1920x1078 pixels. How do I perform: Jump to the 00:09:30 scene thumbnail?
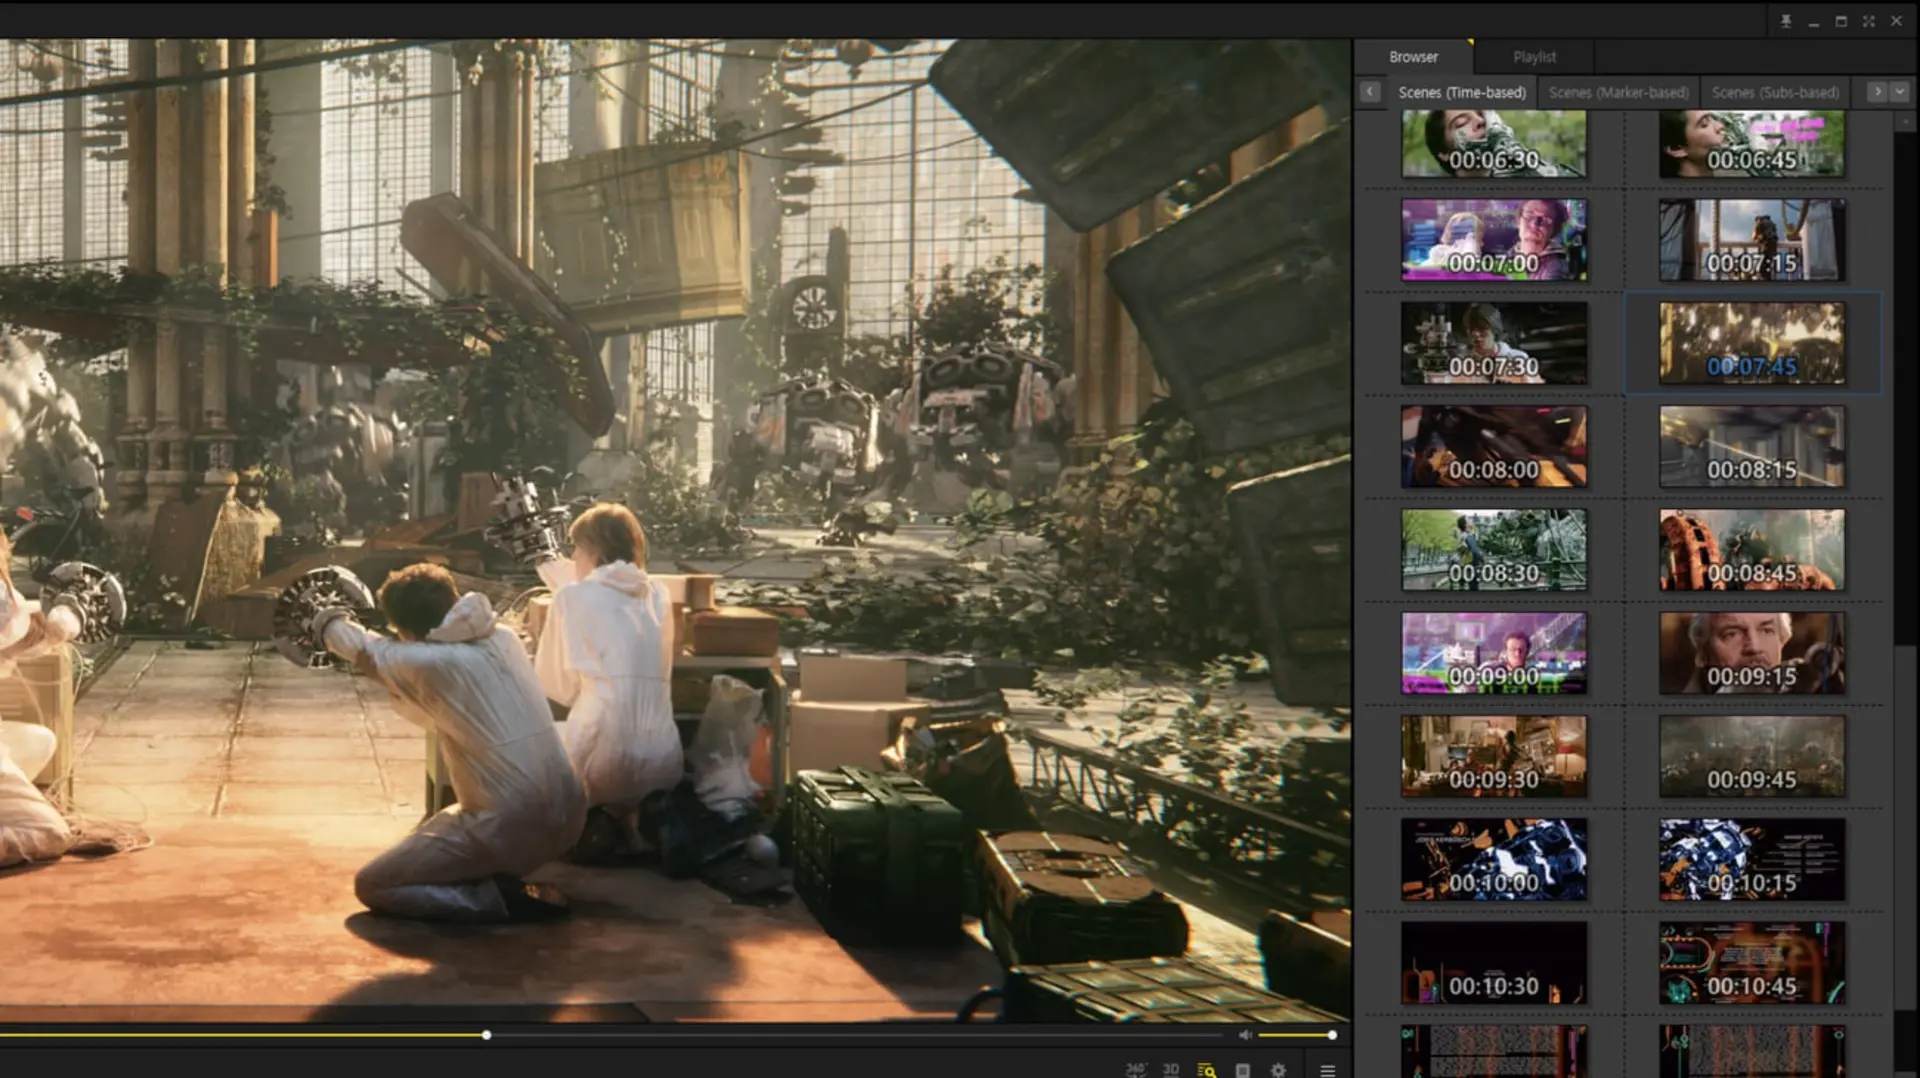pos(1494,756)
